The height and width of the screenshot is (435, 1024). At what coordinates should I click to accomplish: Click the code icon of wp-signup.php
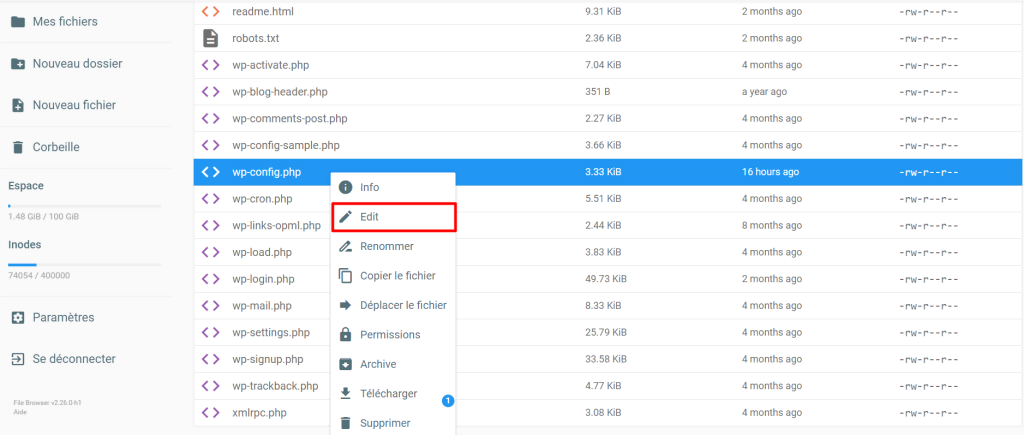210,359
